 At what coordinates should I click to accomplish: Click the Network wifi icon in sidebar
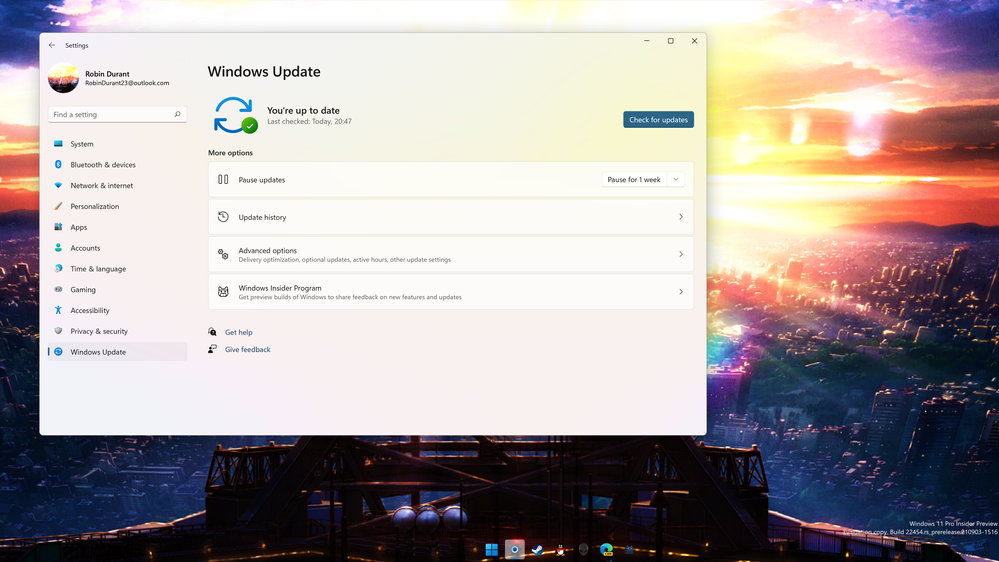(58, 185)
